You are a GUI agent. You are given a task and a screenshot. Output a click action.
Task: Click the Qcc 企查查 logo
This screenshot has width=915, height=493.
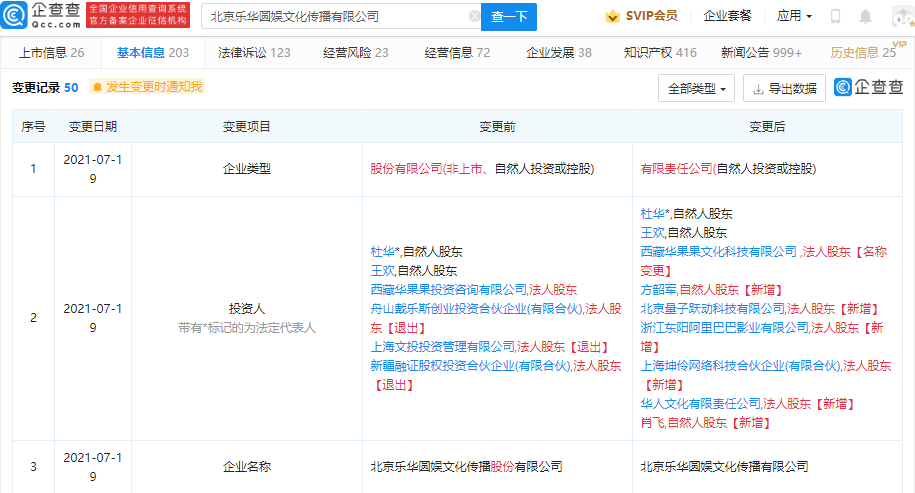[41, 15]
